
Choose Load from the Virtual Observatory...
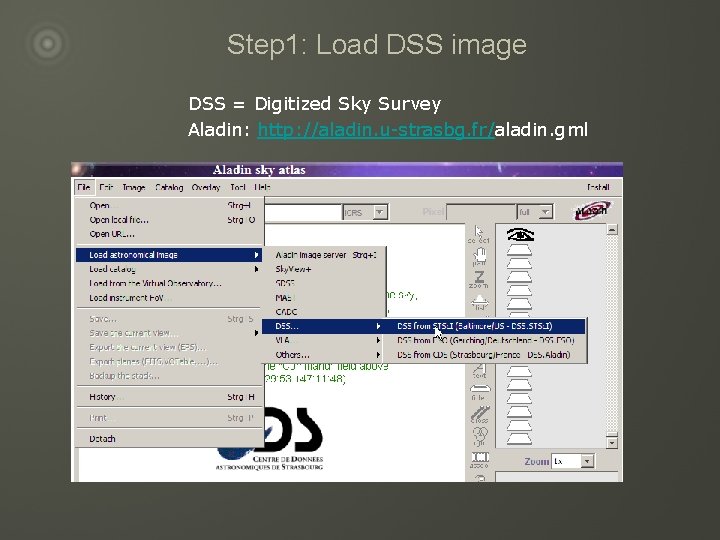[x=169, y=283]
